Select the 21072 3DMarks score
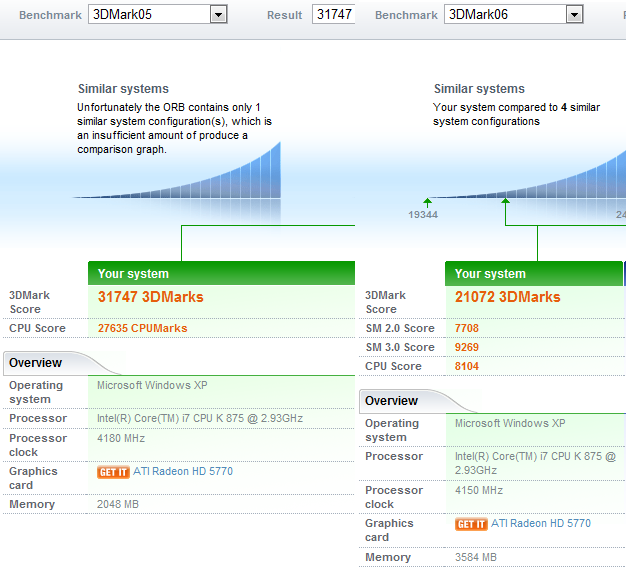Viewport: 628px width, 580px height. [x=507, y=297]
